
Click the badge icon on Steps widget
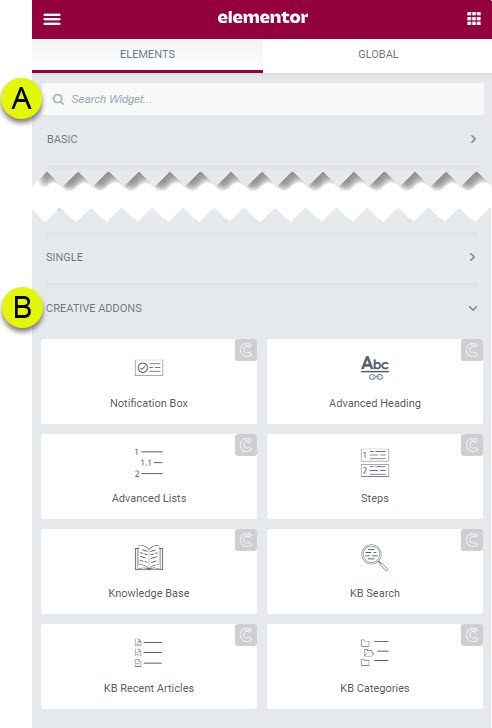pyautogui.click(x=472, y=445)
